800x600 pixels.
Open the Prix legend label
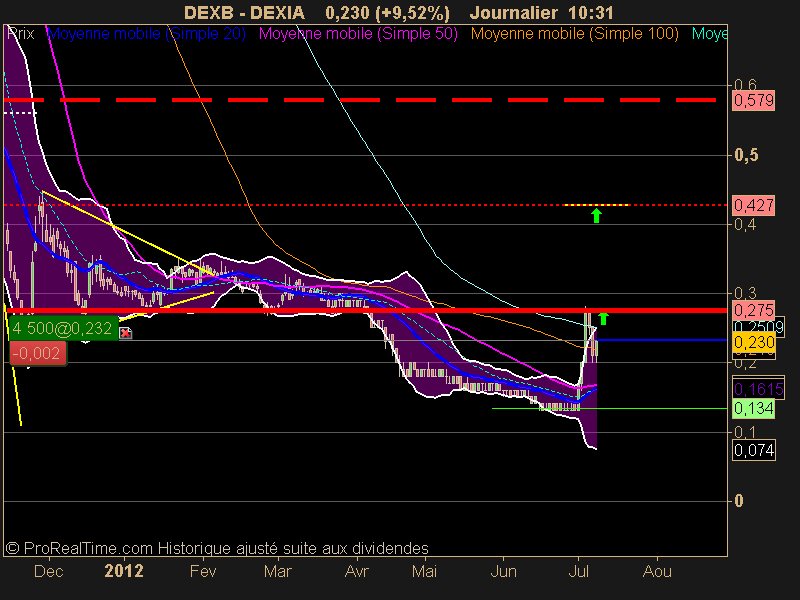21,34
